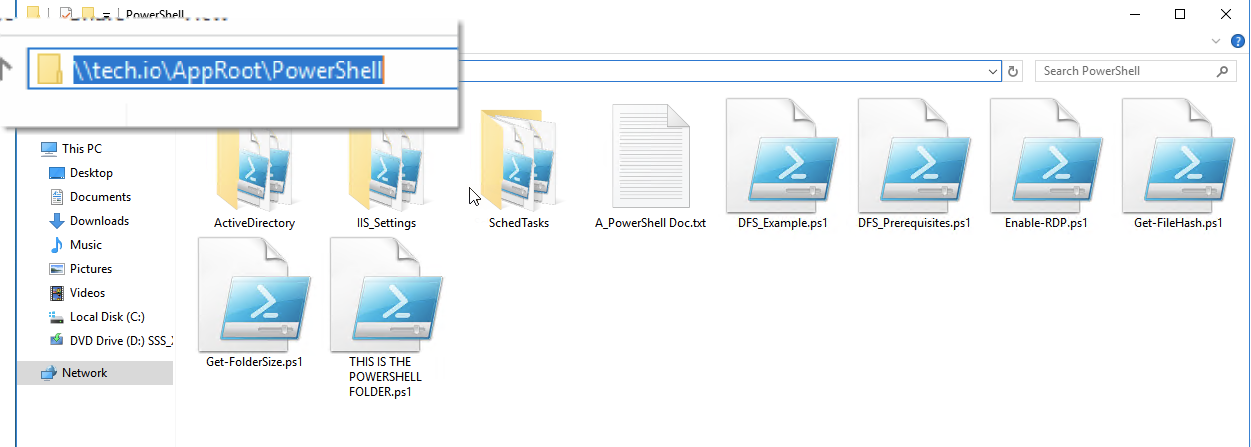Click the SchedTasks folder name

click(519, 223)
